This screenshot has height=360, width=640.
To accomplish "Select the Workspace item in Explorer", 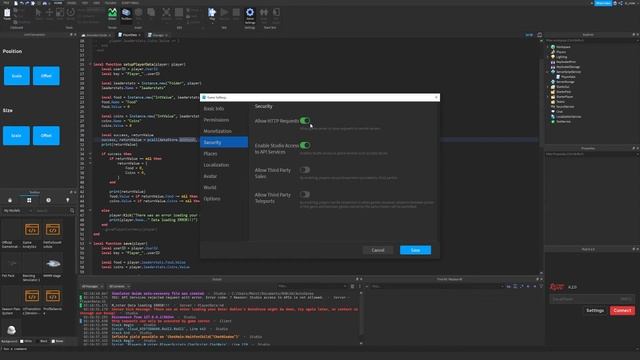I will pos(563,47).
